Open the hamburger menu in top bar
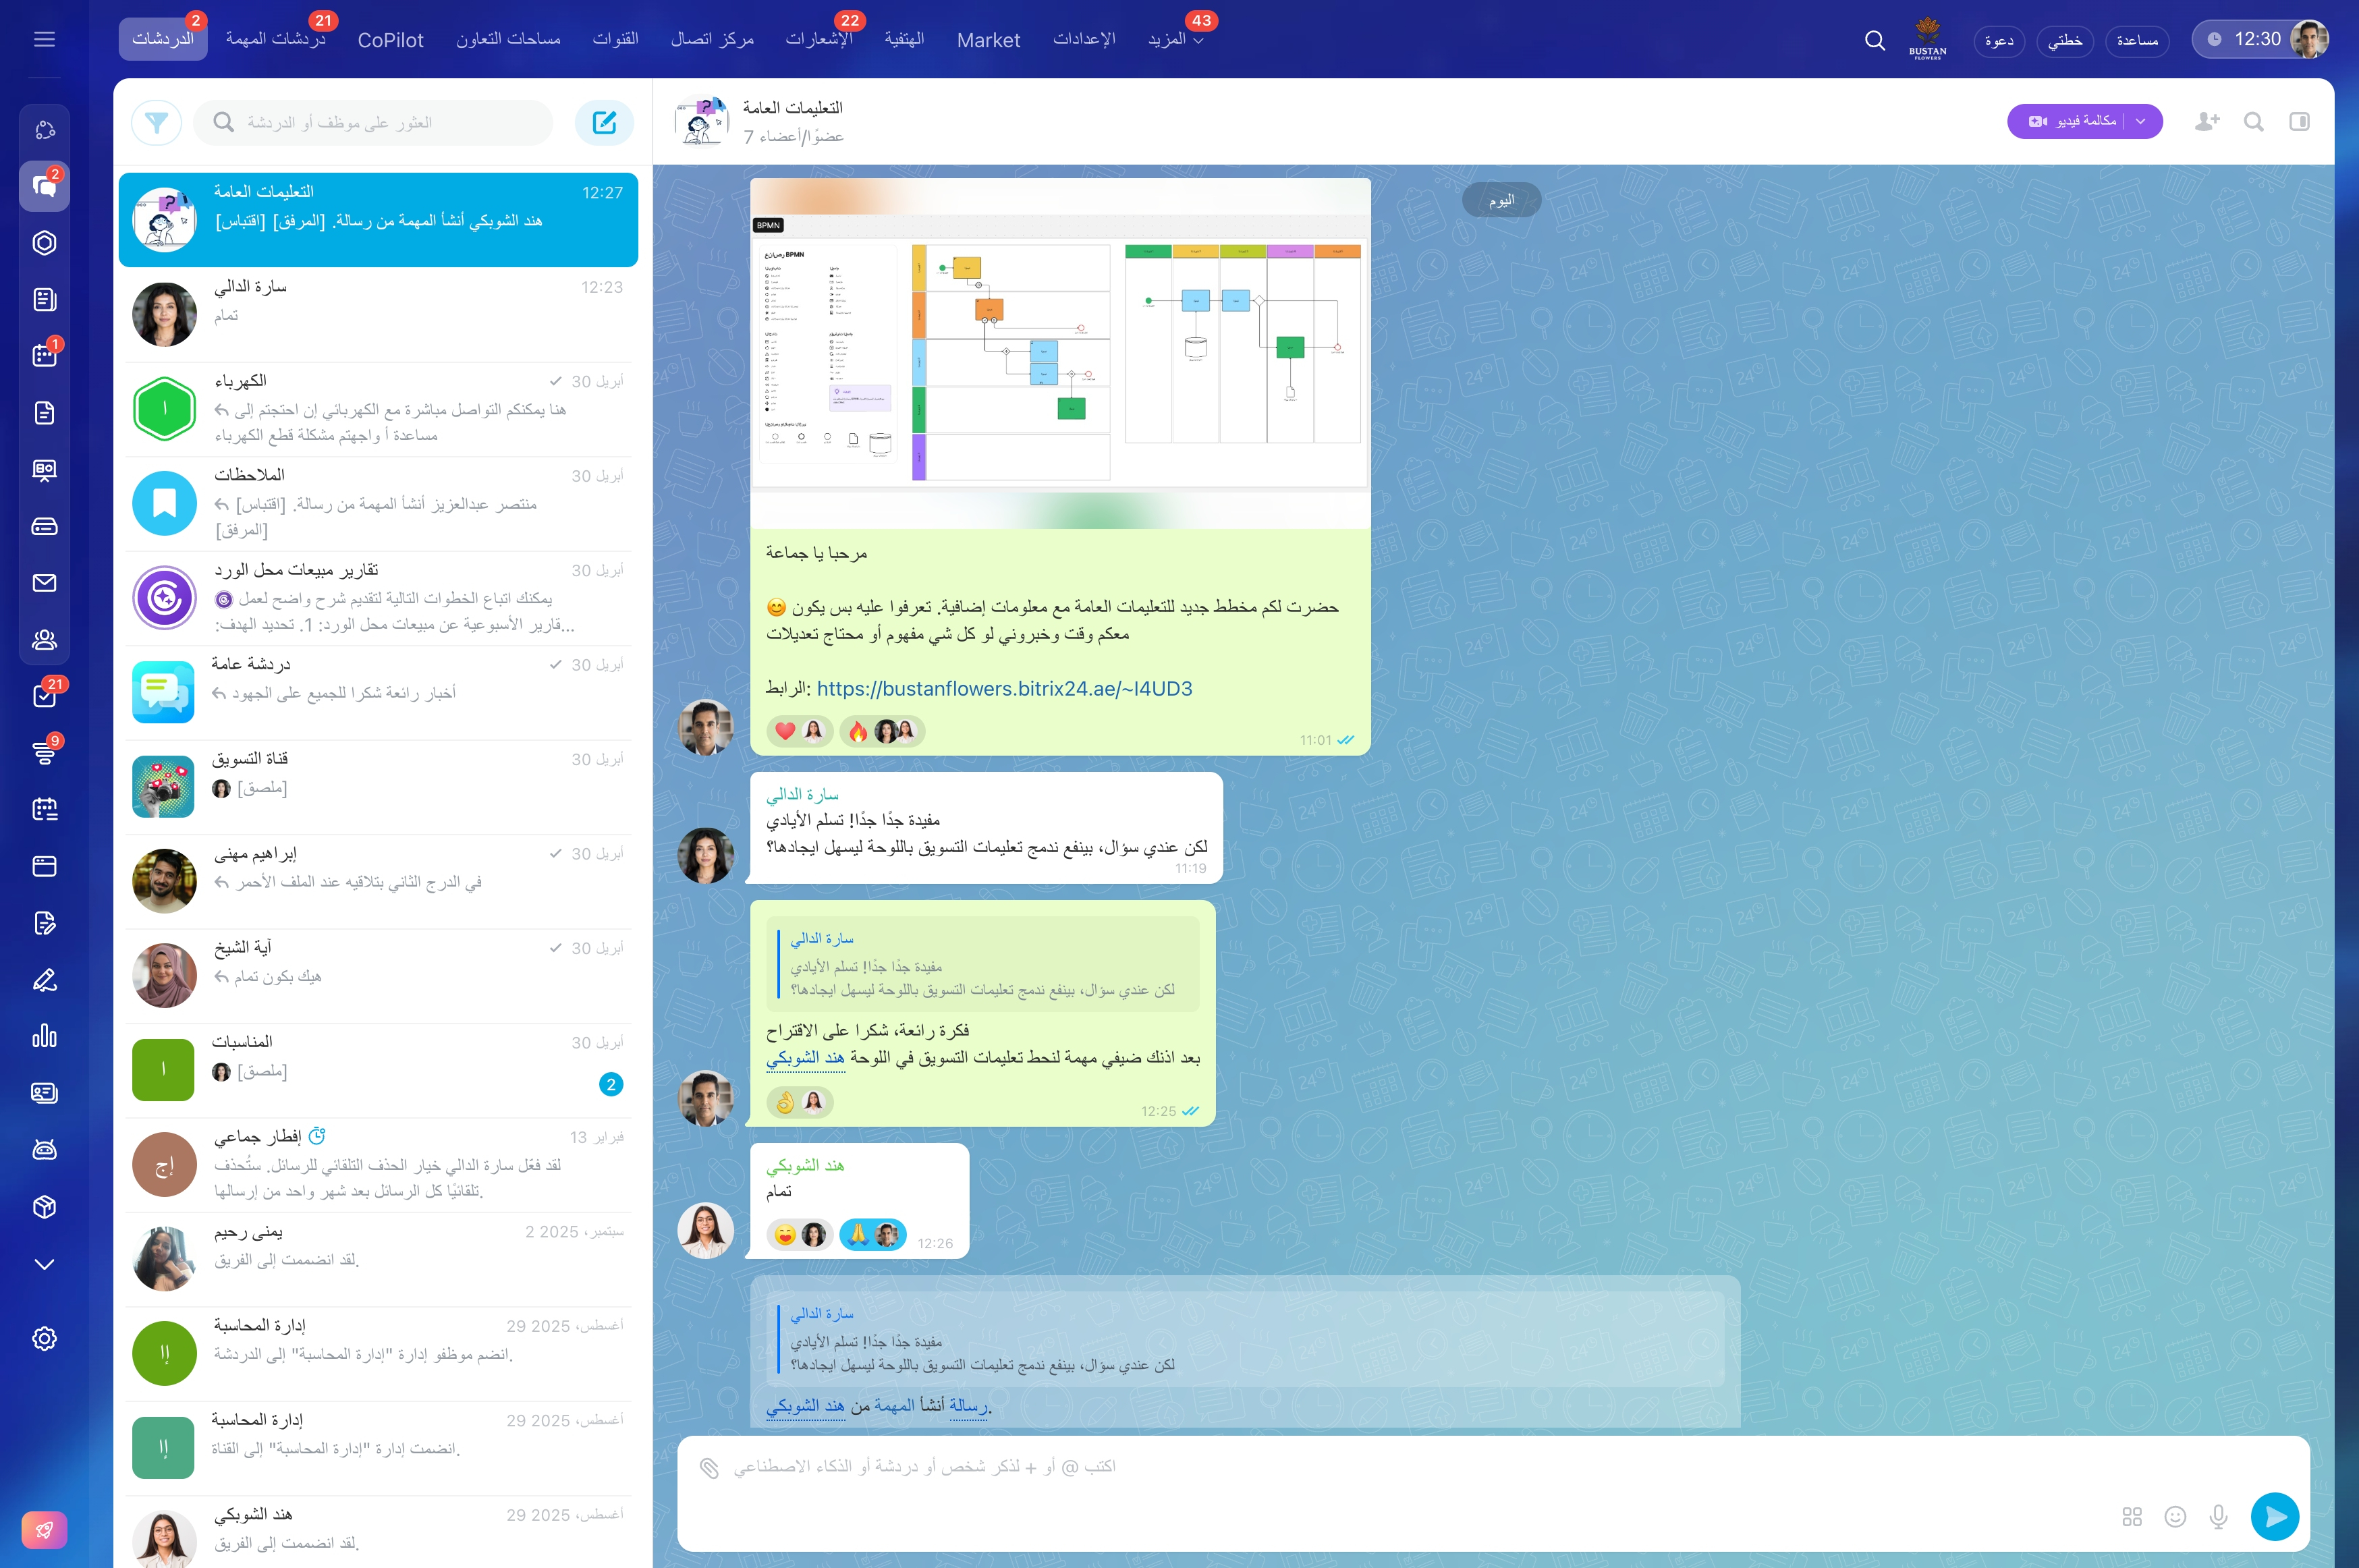The height and width of the screenshot is (1568, 2359). point(44,39)
